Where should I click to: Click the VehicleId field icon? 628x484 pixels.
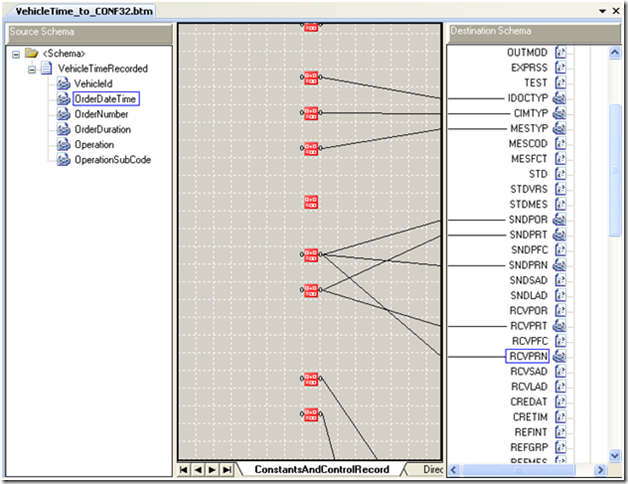coord(63,84)
